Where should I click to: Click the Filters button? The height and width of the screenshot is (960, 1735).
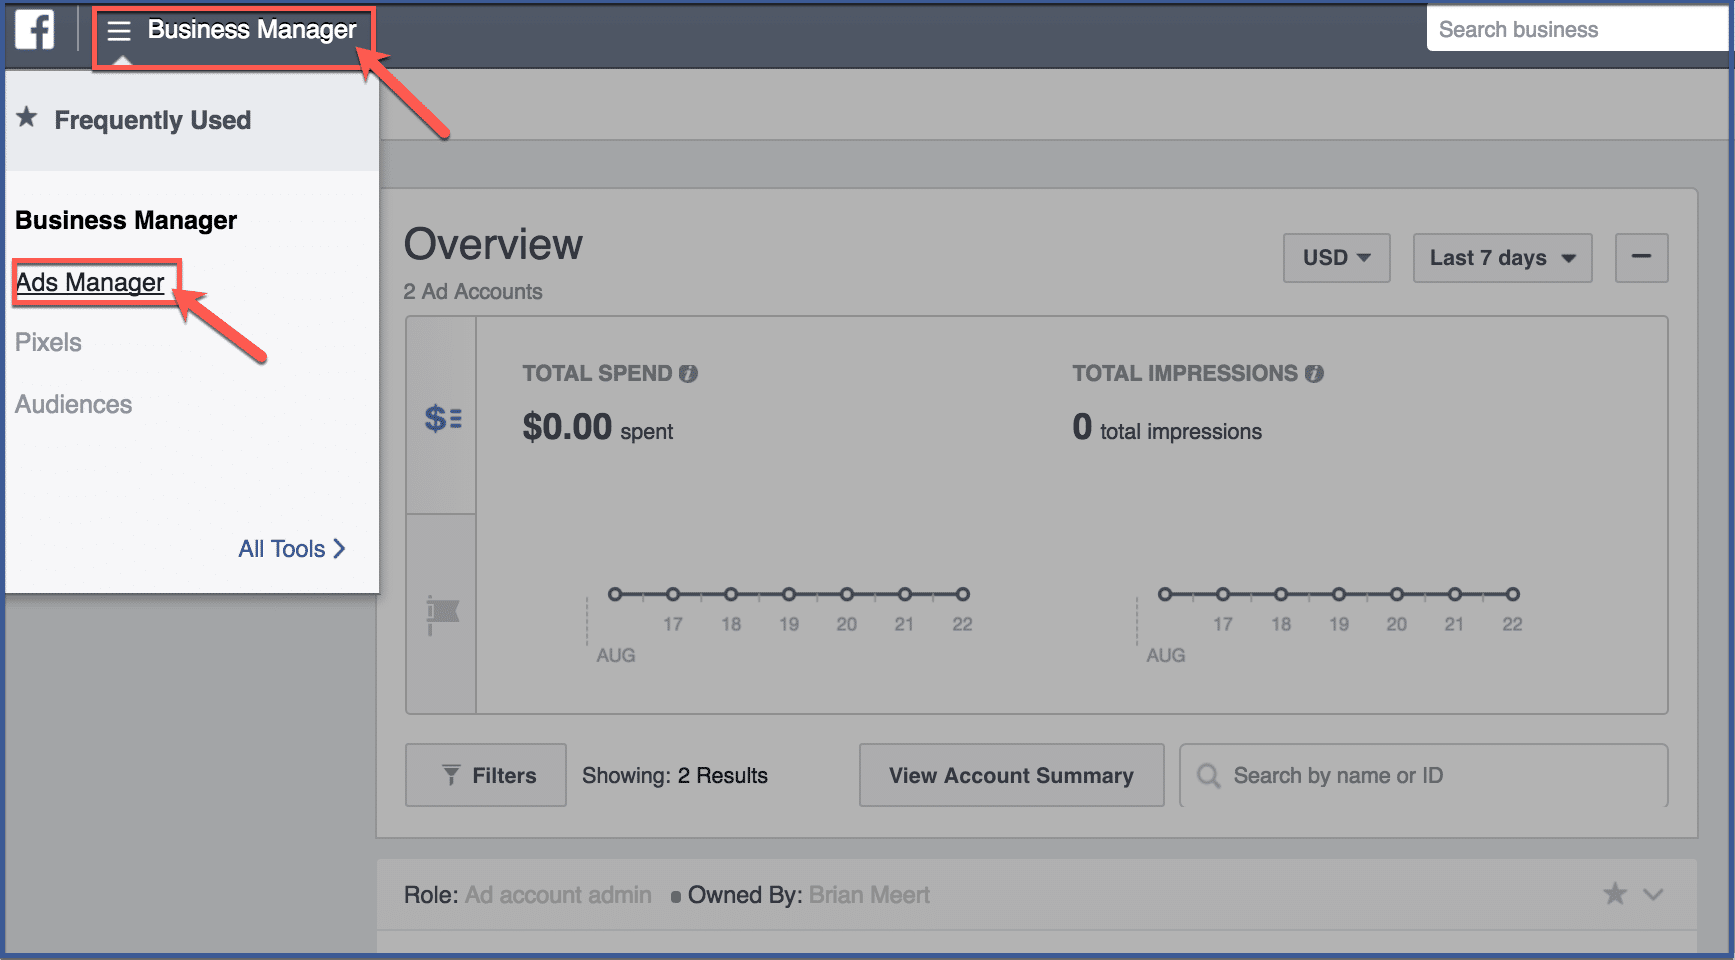coord(486,775)
